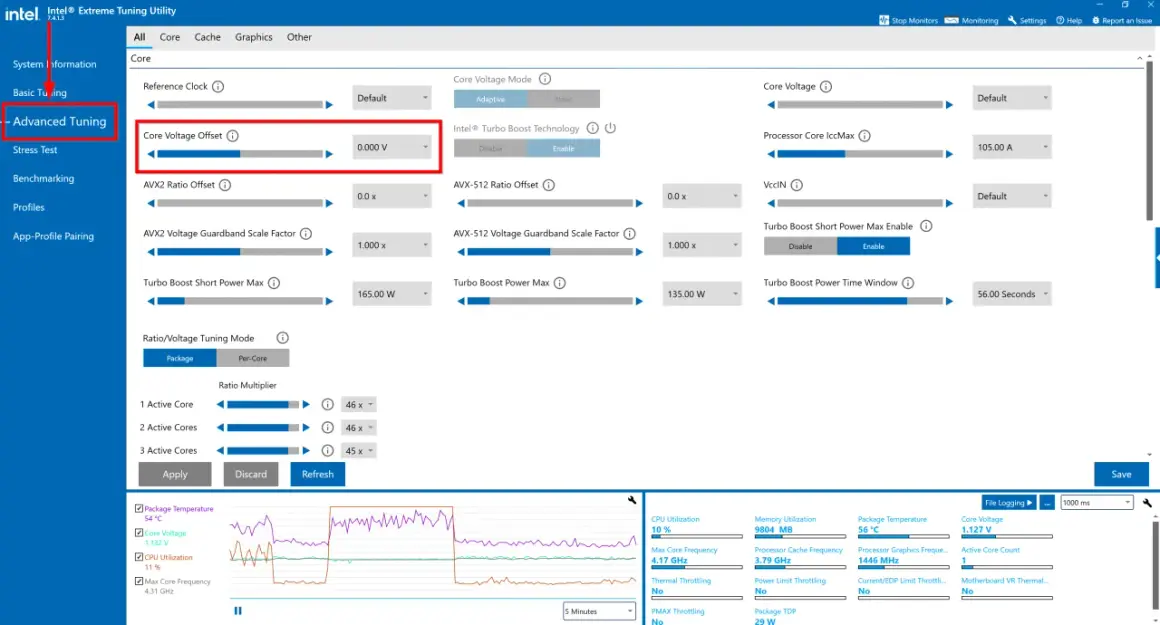Show Turbo Boost Power Time Window info
Screen dimensions: 1160x625
(x=908, y=283)
